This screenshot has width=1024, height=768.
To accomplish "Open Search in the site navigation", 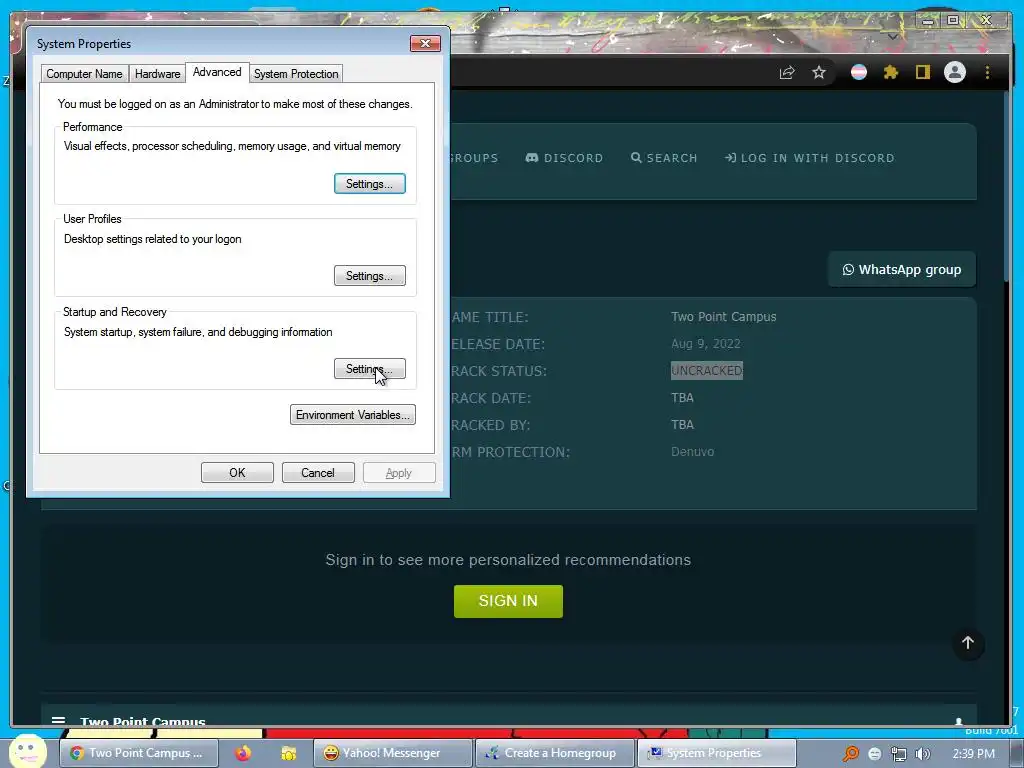I will [x=664, y=158].
